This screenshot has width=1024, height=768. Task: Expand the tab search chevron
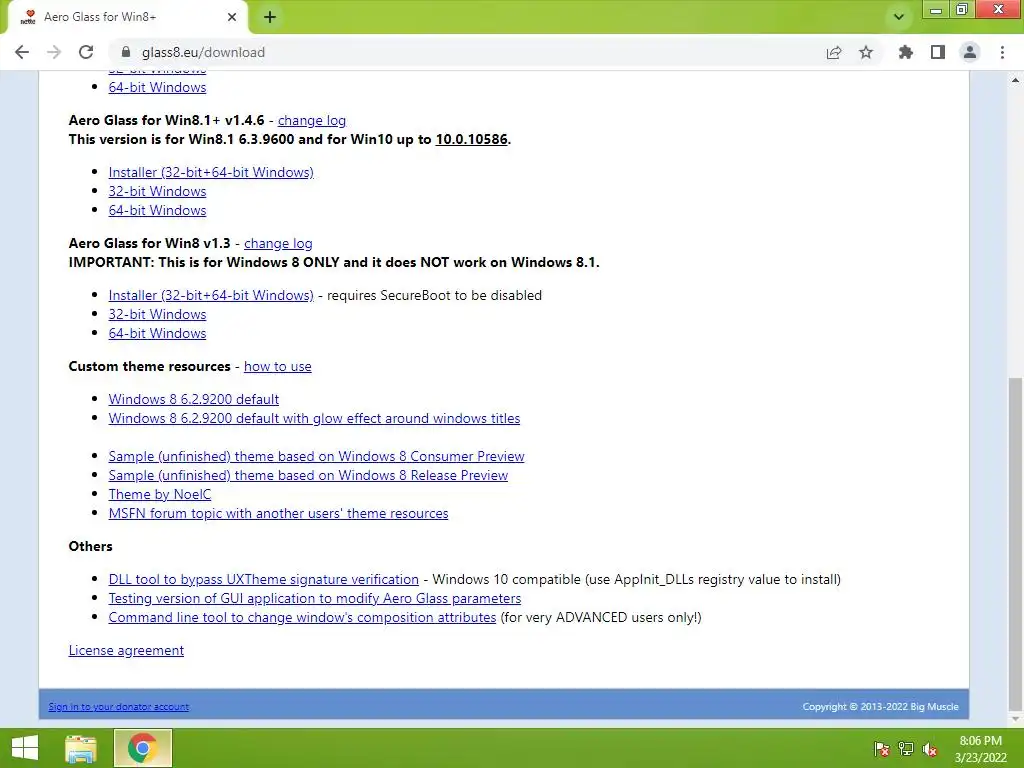899,17
